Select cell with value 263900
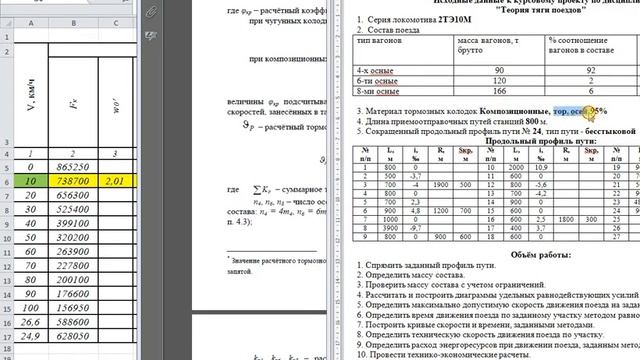The width and height of the screenshot is (640, 360). (73, 252)
